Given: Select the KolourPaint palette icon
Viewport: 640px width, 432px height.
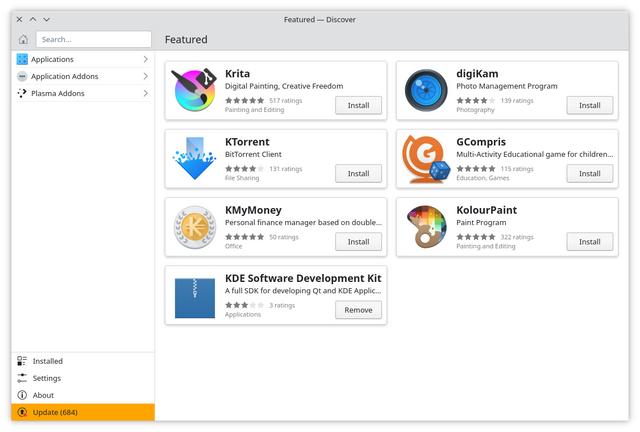Looking at the screenshot, I should 427,227.
